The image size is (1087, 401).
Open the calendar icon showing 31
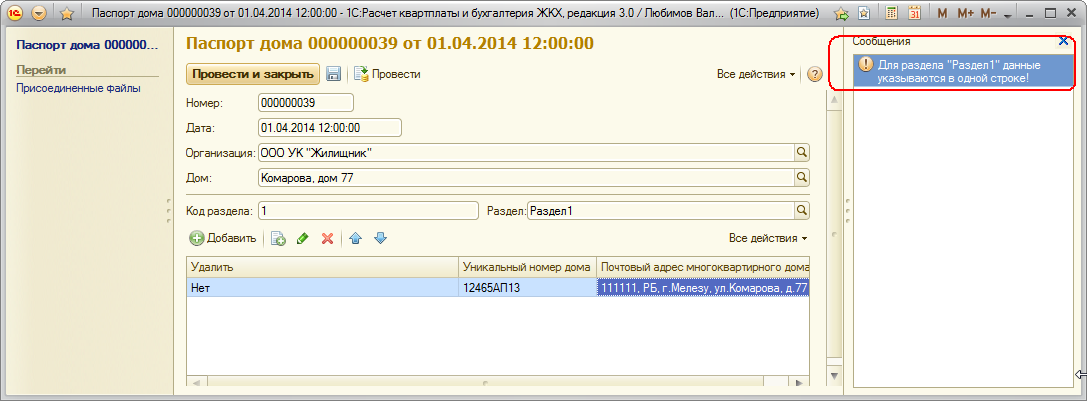click(914, 13)
